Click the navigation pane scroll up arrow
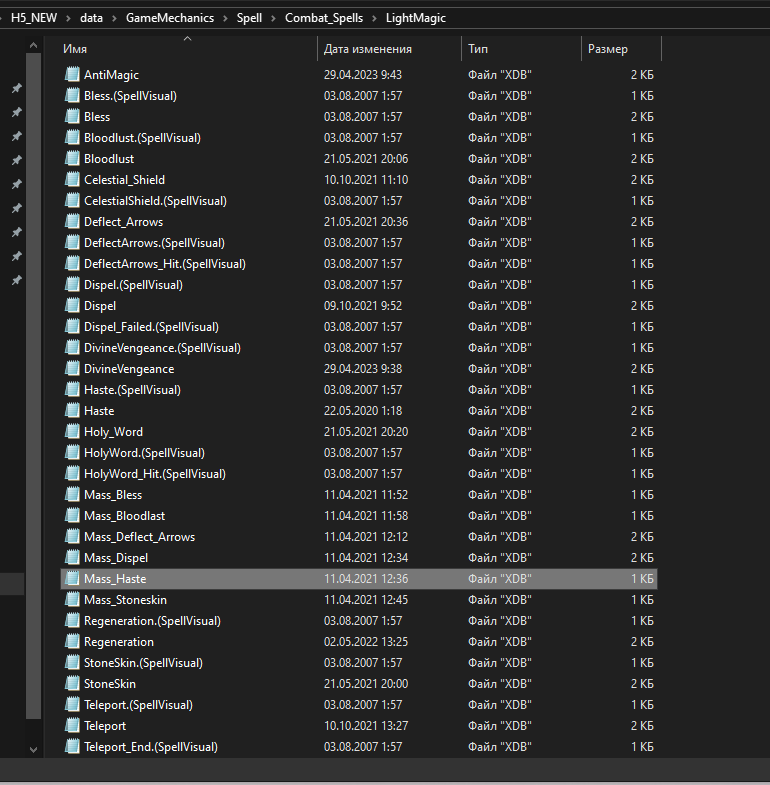 tap(33, 46)
